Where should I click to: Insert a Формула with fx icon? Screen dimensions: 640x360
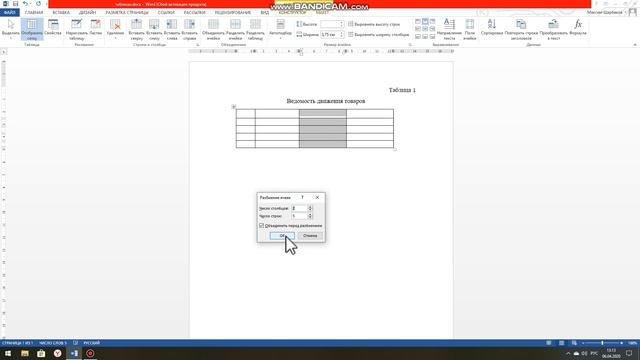click(x=578, y=28)
